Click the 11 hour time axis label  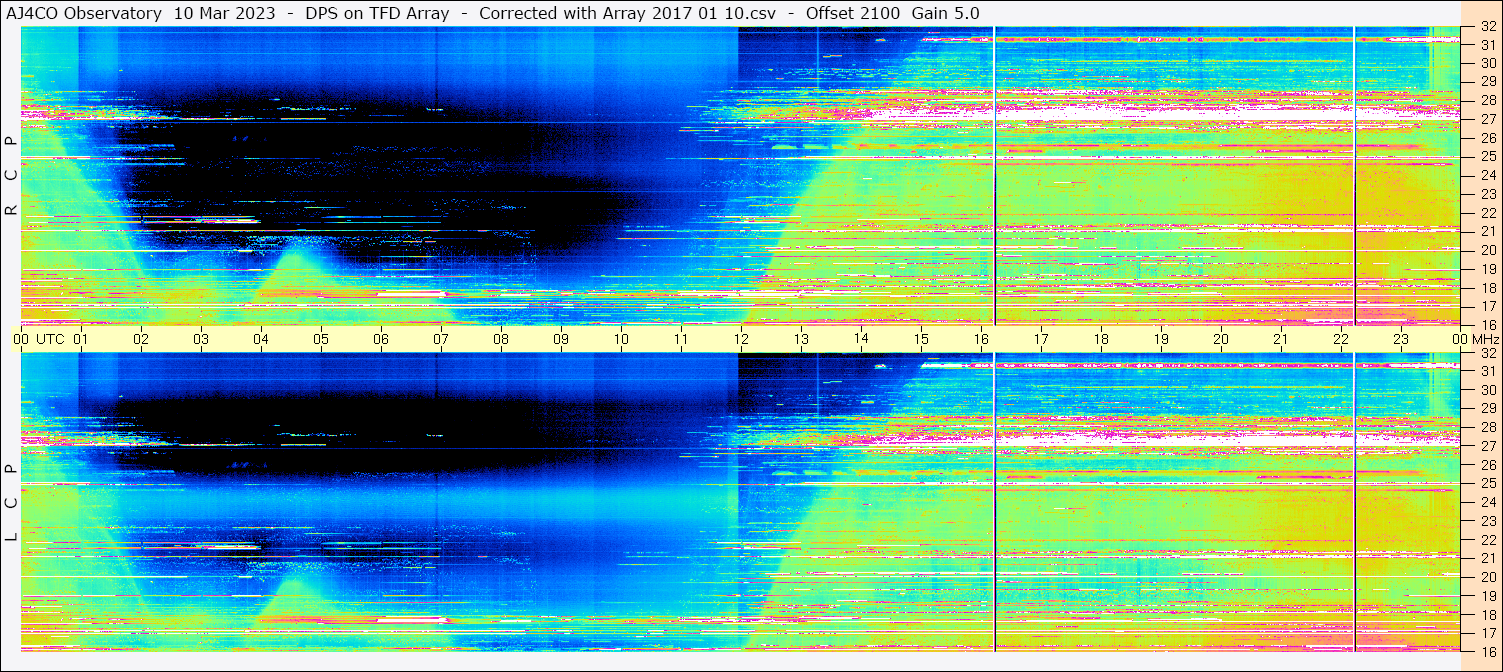(x=681, y=339)
